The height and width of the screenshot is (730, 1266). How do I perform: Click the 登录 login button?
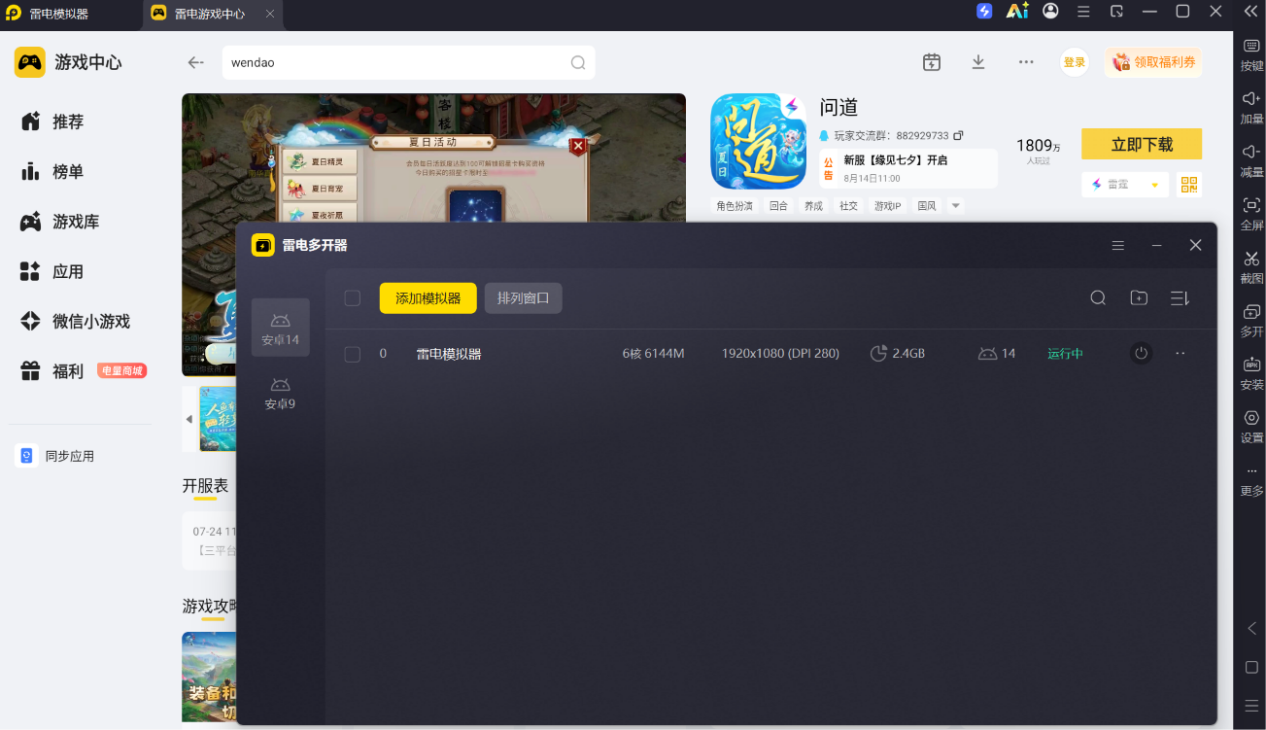(1074, 62)
